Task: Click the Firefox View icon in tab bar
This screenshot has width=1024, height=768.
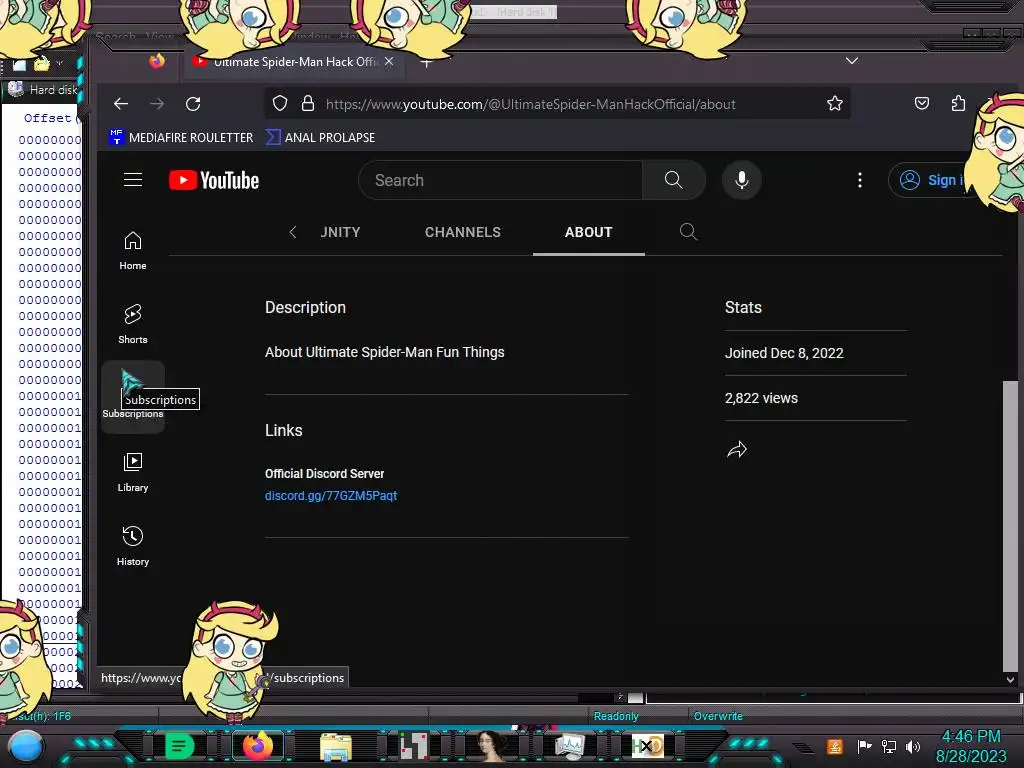Action: click(157, 61)
